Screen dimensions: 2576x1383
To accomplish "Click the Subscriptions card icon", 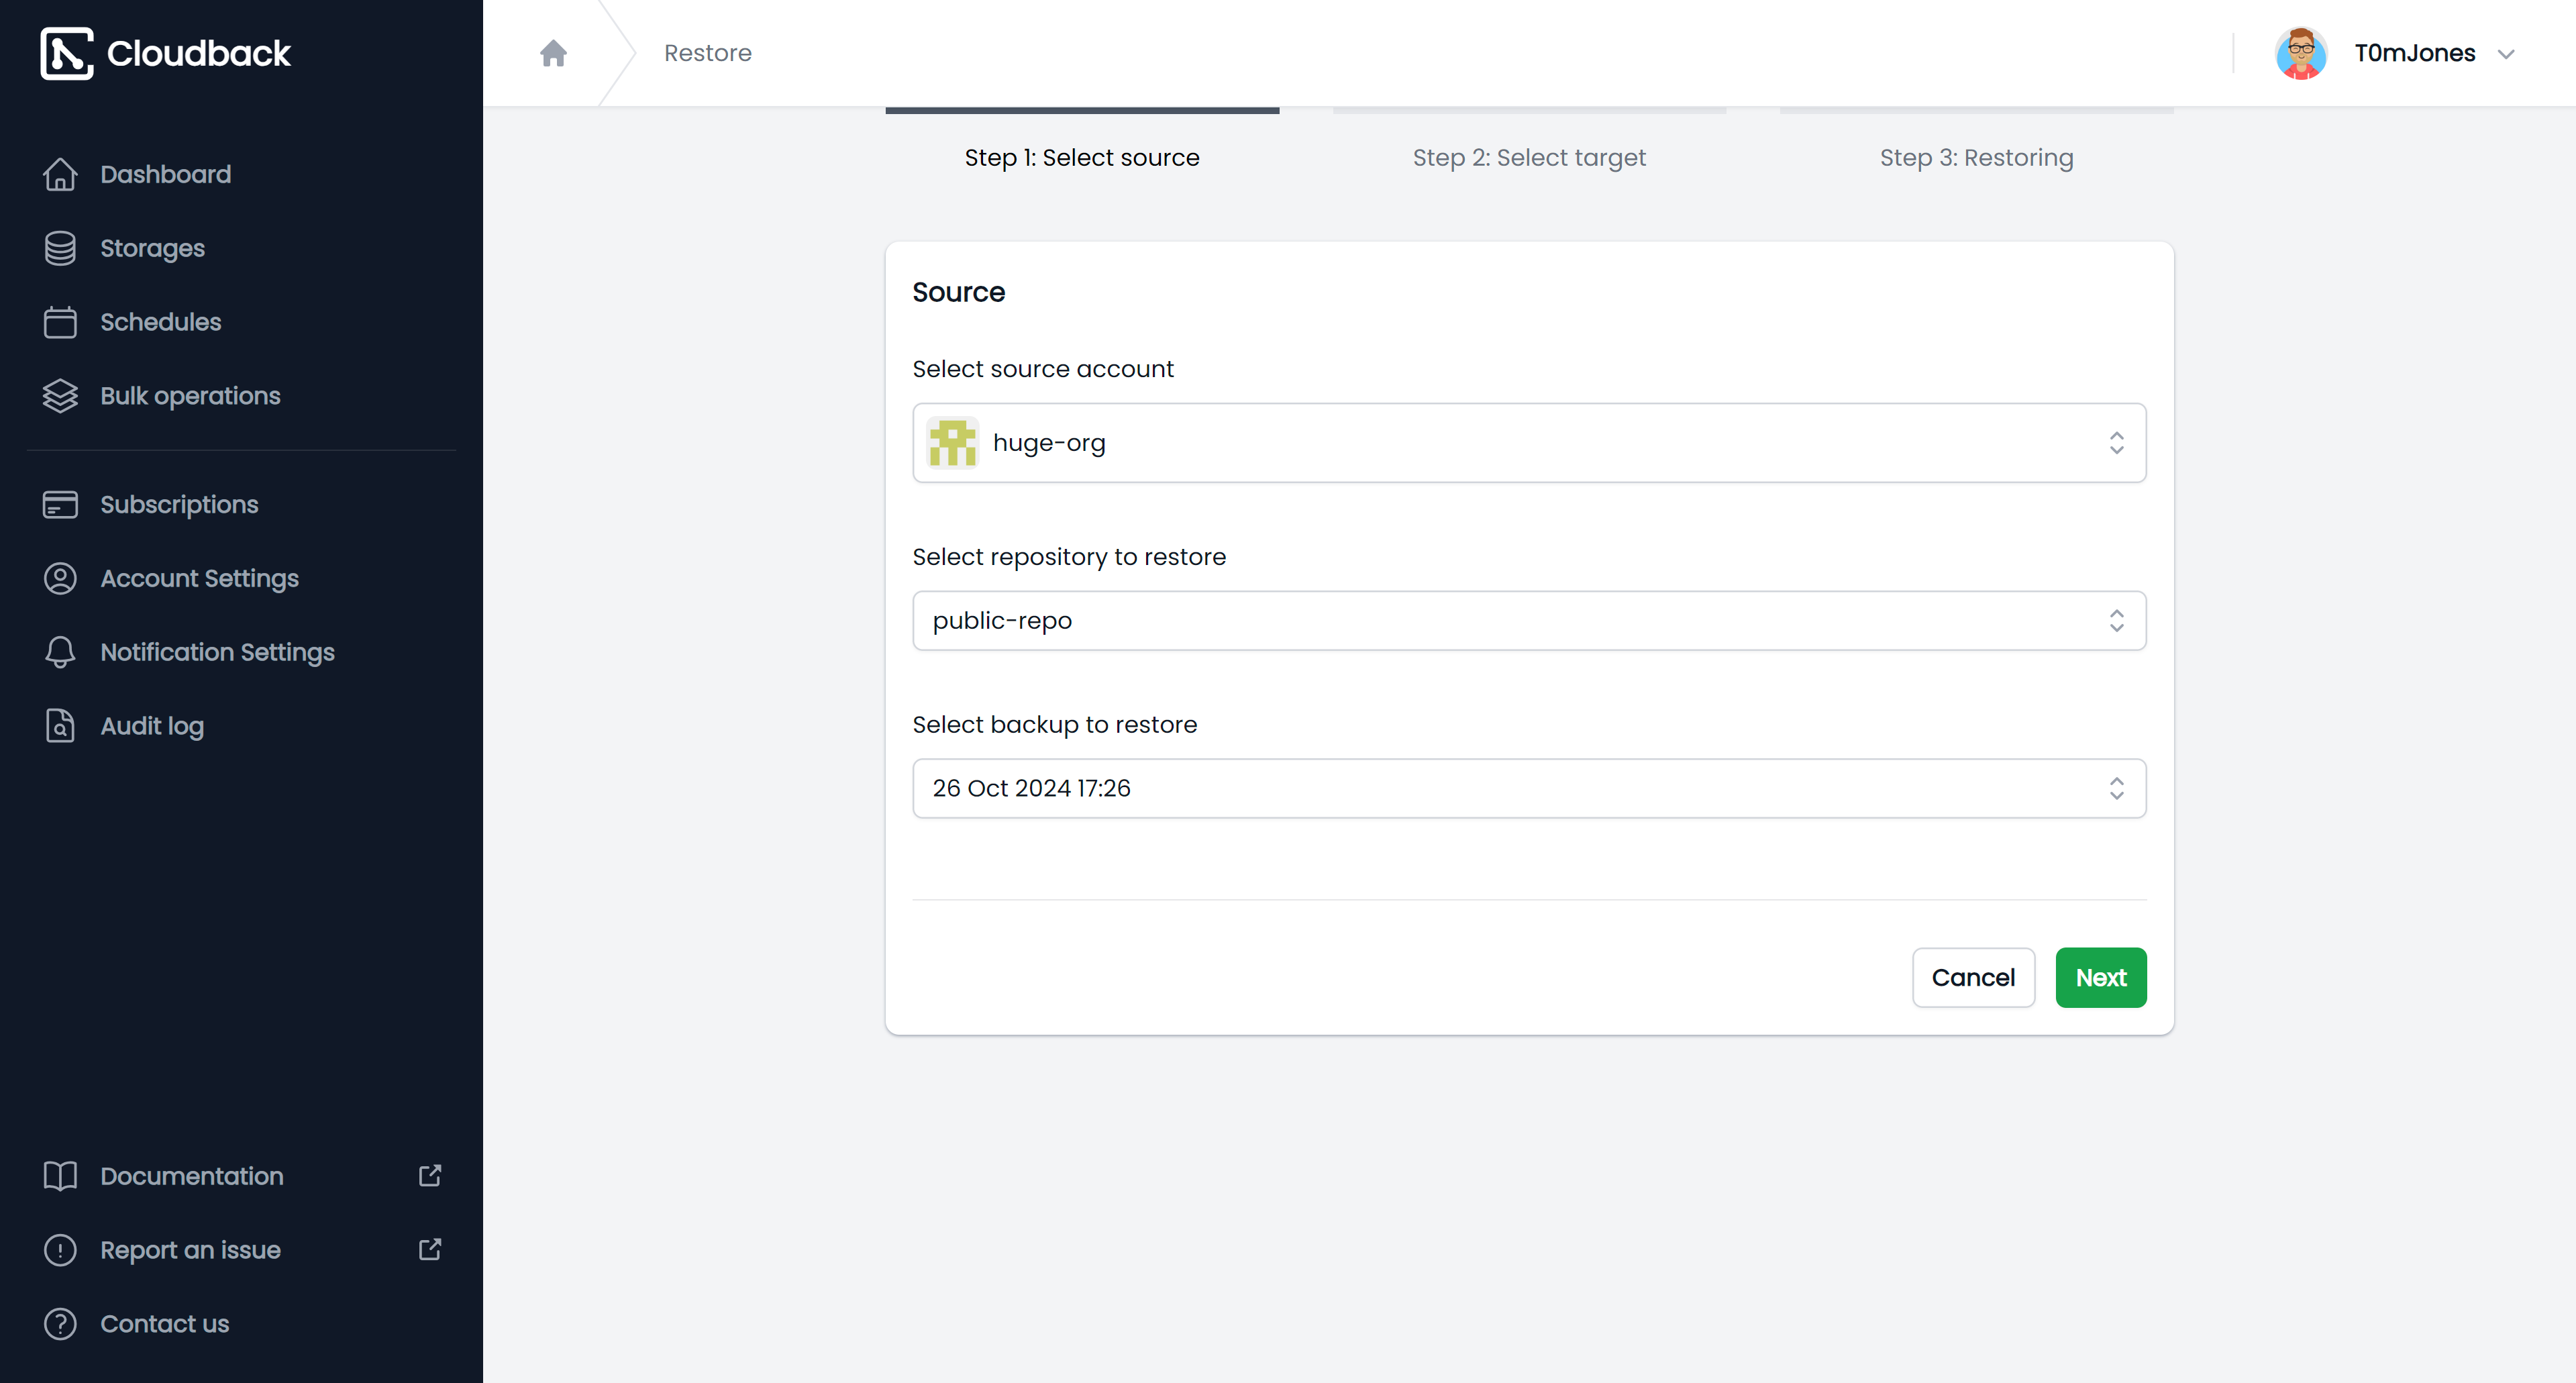I will [x=60, y=504].
